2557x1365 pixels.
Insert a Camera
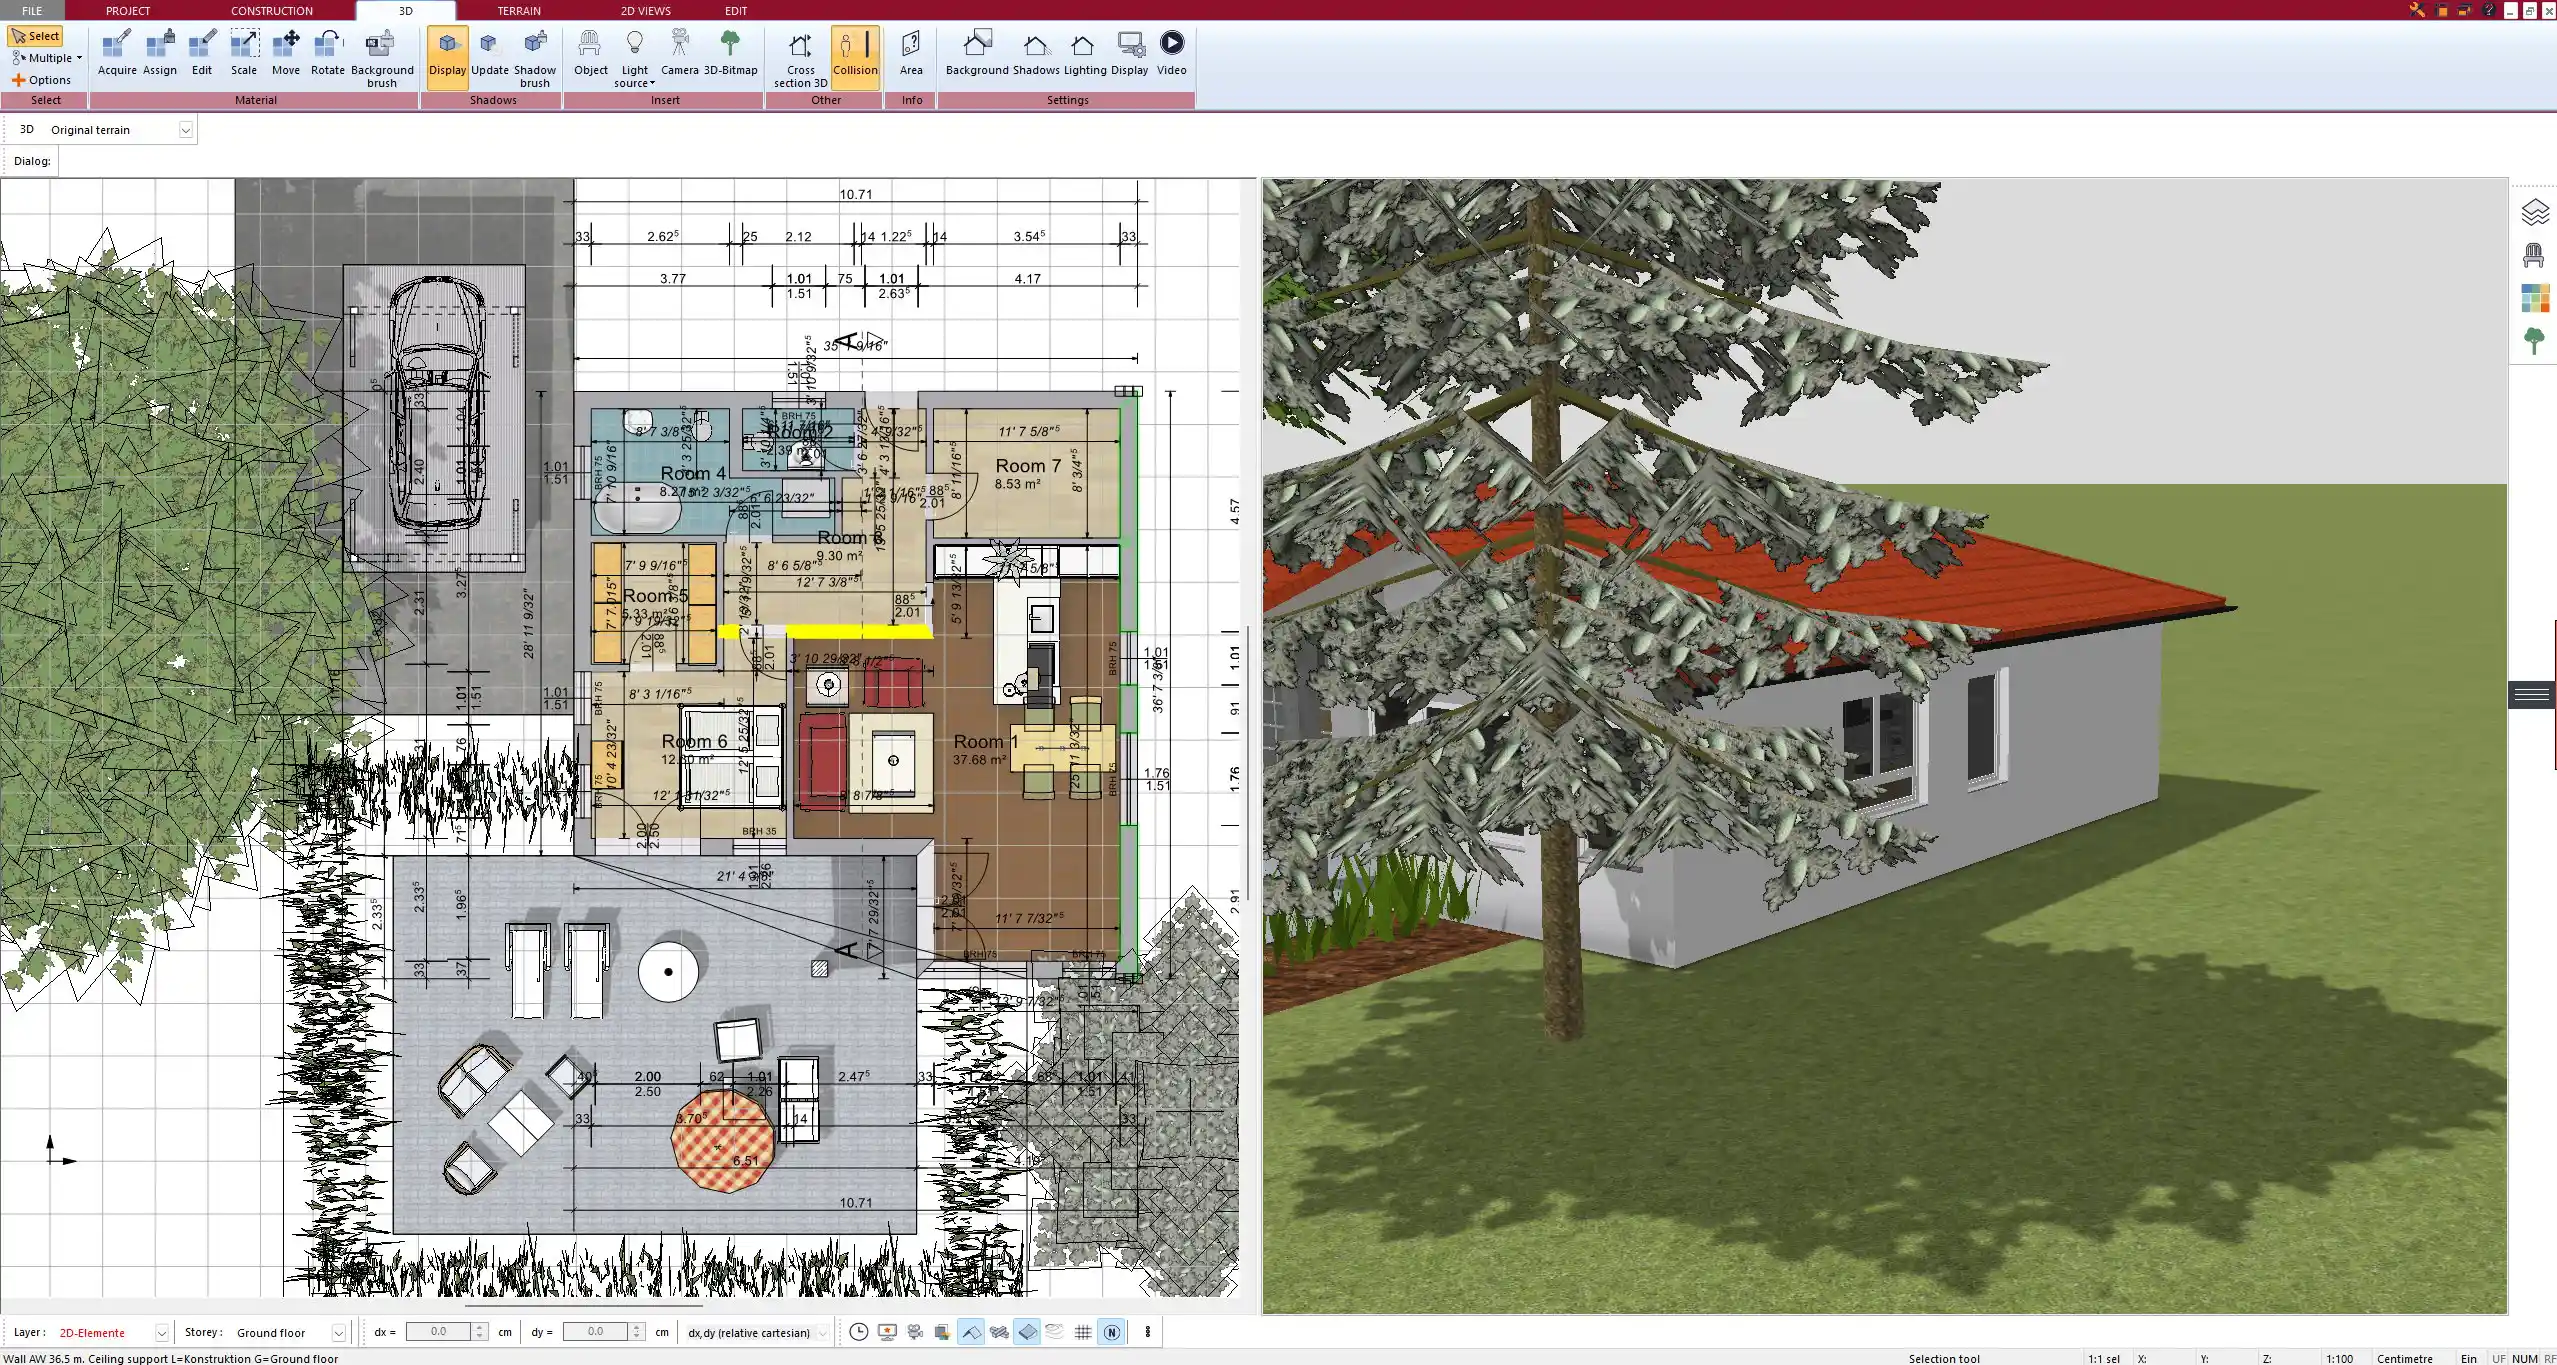(x=680, y=54)
